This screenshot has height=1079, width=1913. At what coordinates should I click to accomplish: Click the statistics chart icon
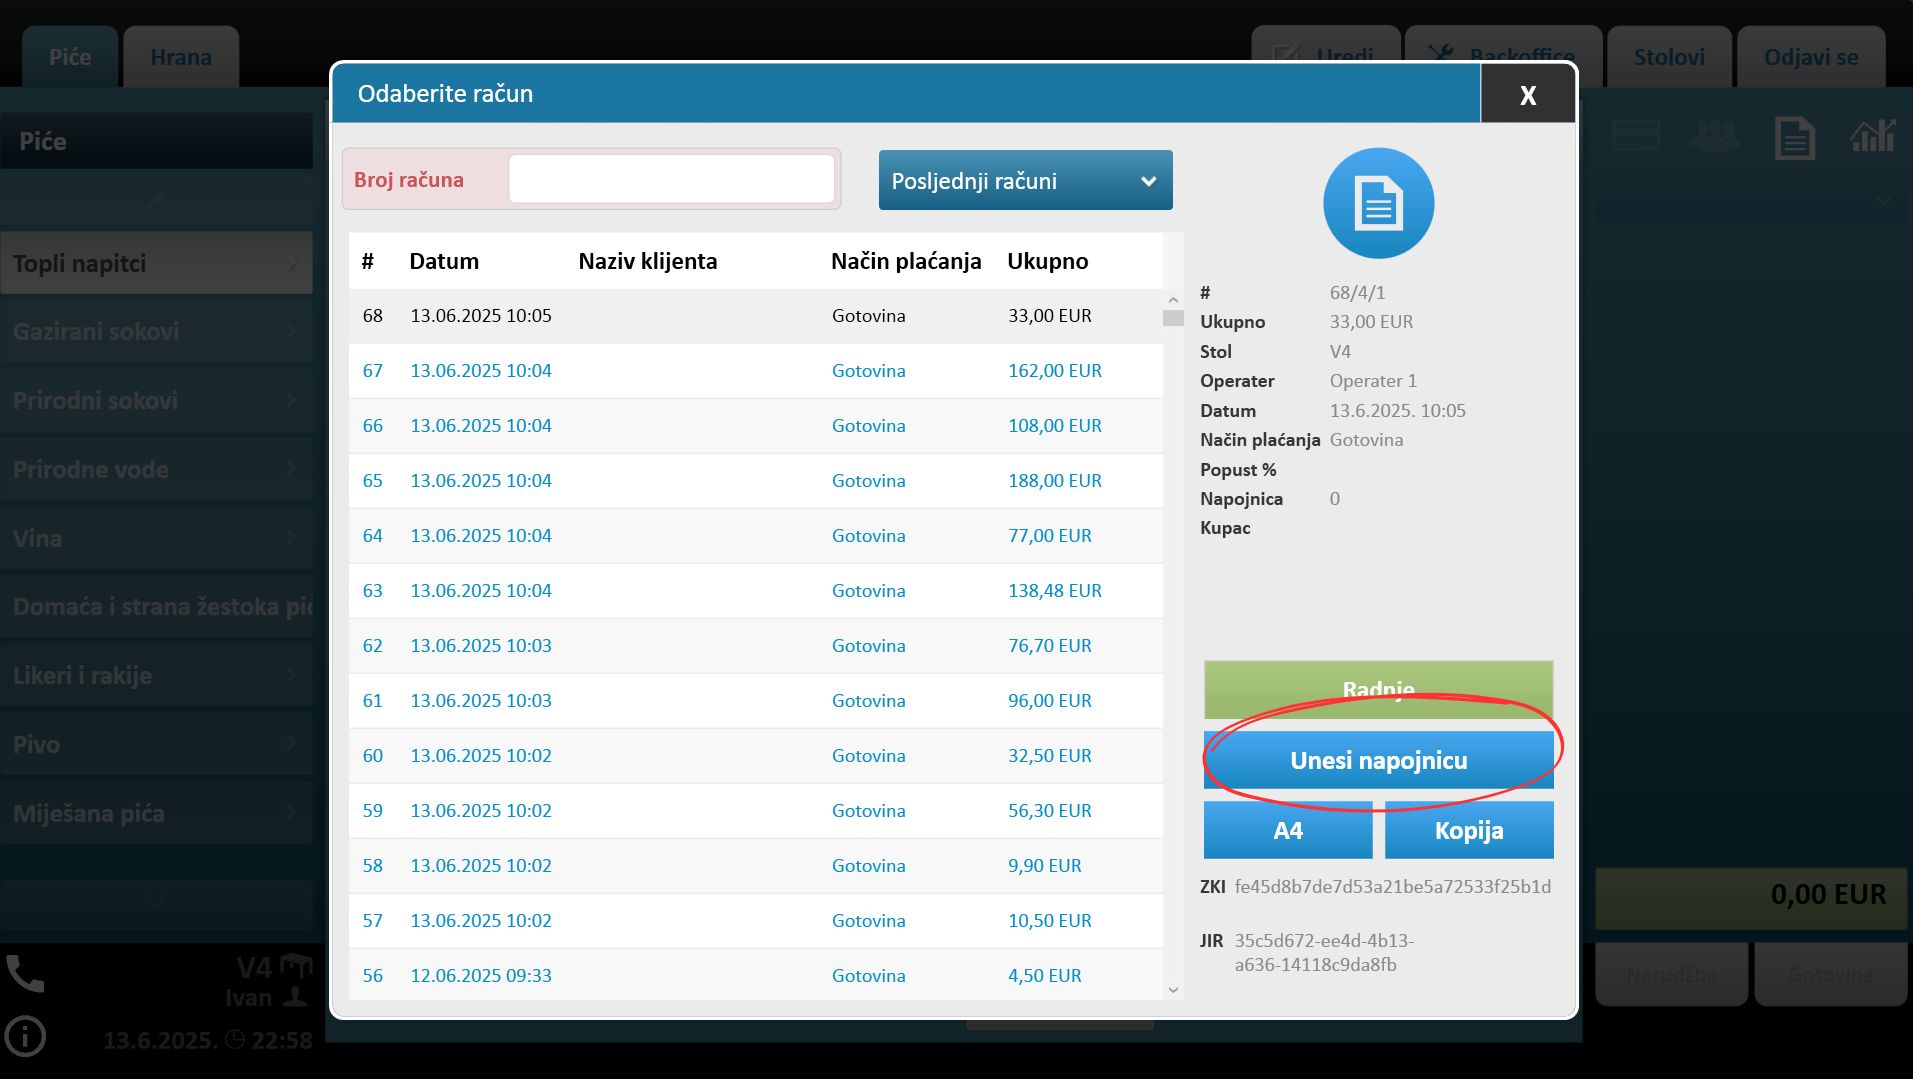[1872, 137]
